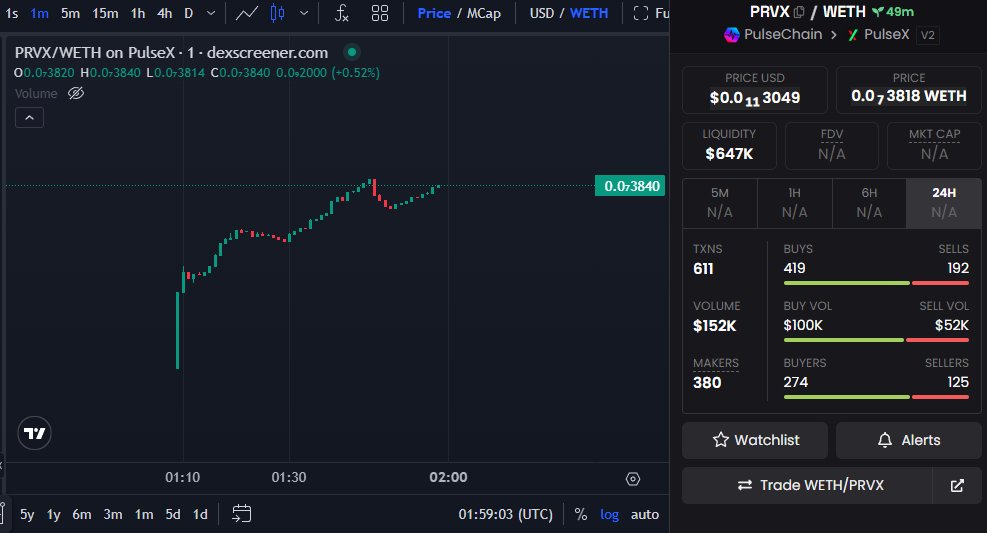The width and height of the screenshot is (987, 533).
Task: Toggle log scale
Action: [609, 514]
